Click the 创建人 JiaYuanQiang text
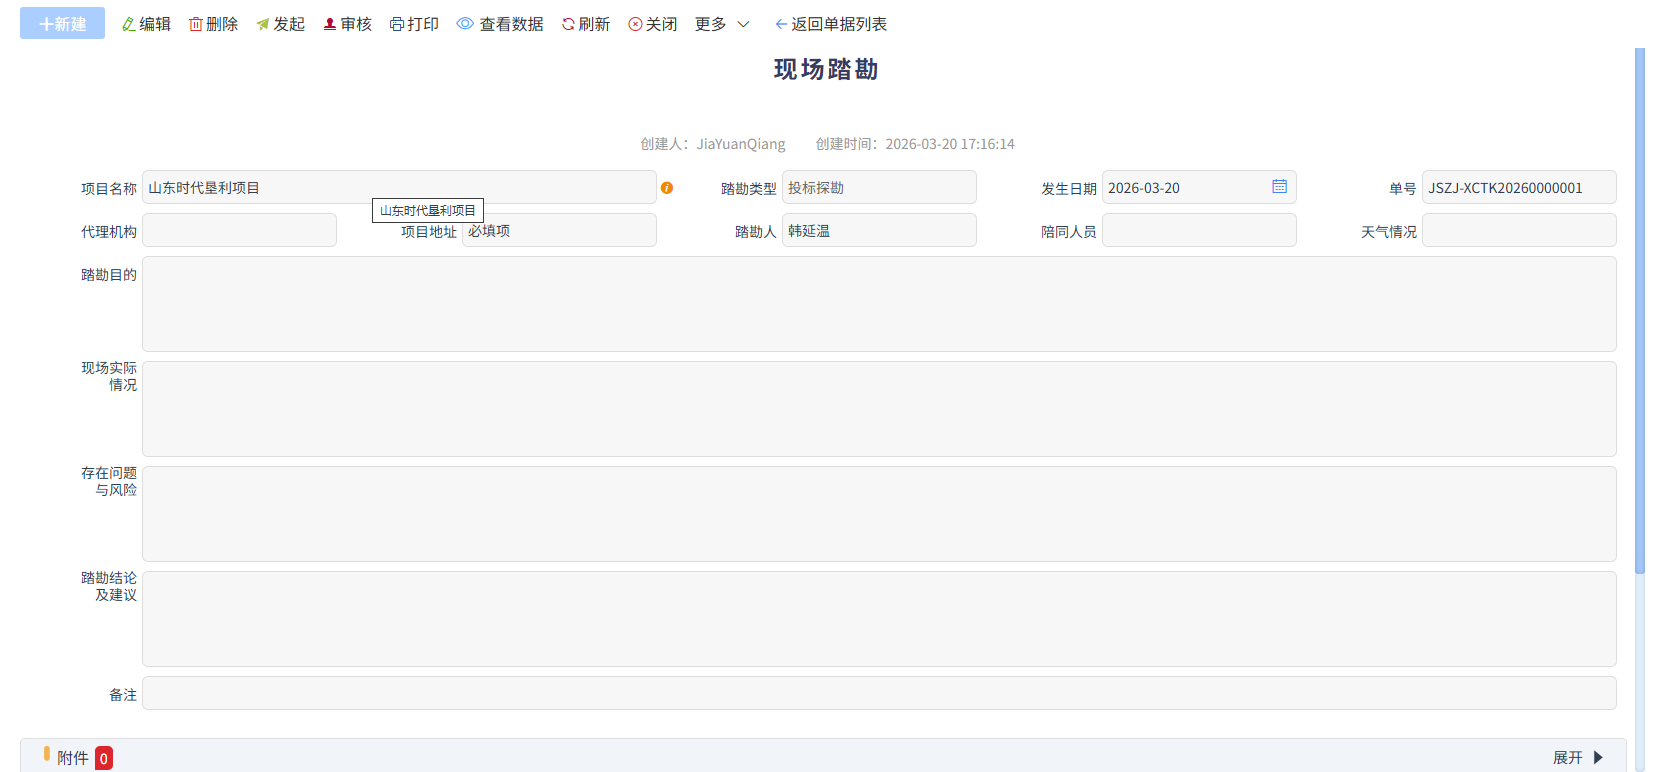Image resolution: width=1655 pixels, height=772 pixels. pos(713,144)
